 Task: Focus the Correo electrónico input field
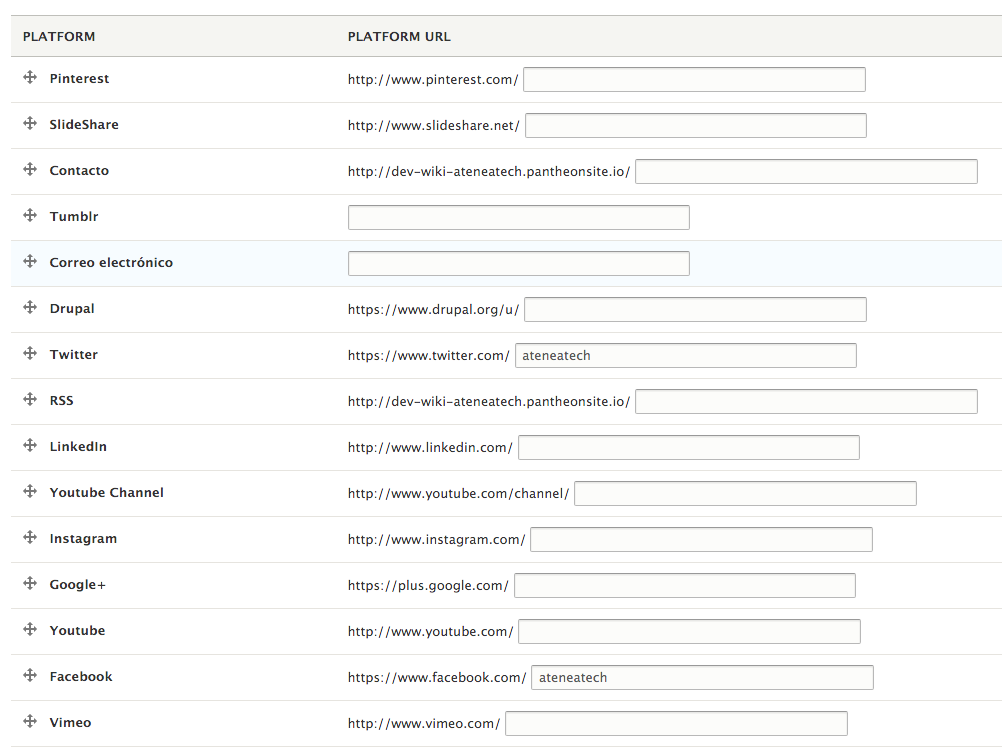pos(519,263)
